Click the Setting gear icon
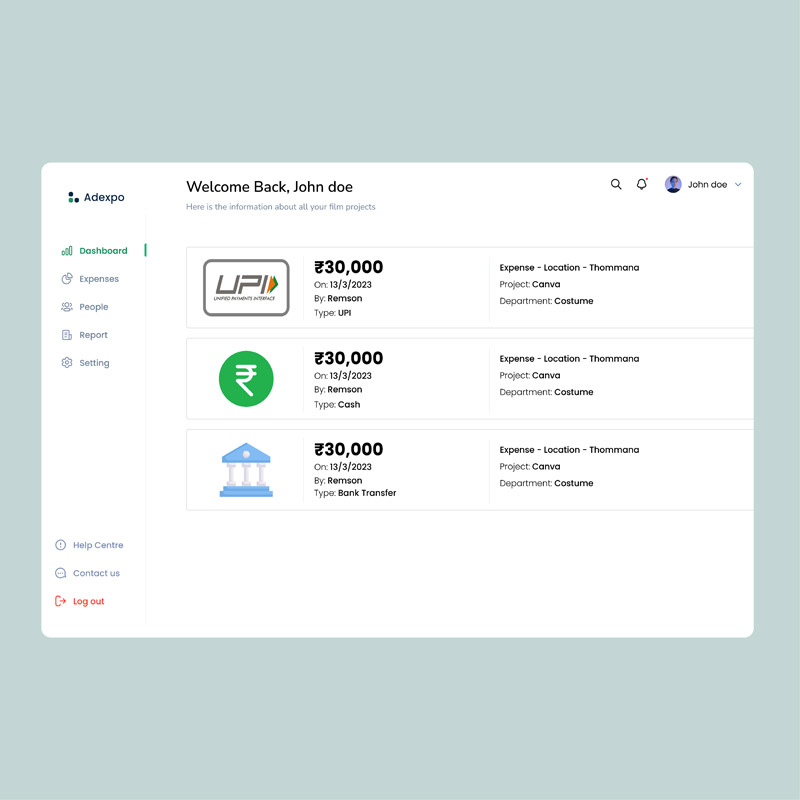This screenshot has width=800, height=800. (67, 363)
